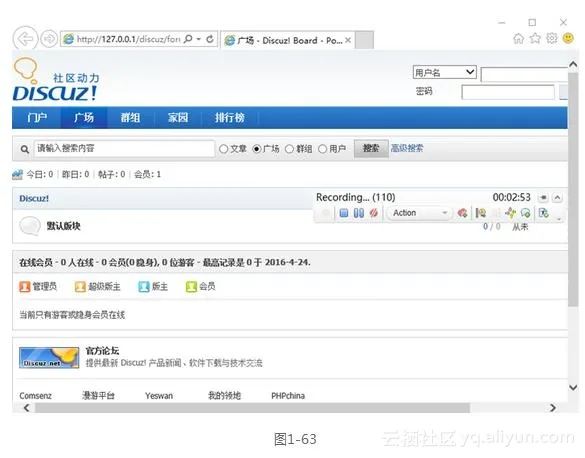Click the Discuz! logo

[56, 80]
